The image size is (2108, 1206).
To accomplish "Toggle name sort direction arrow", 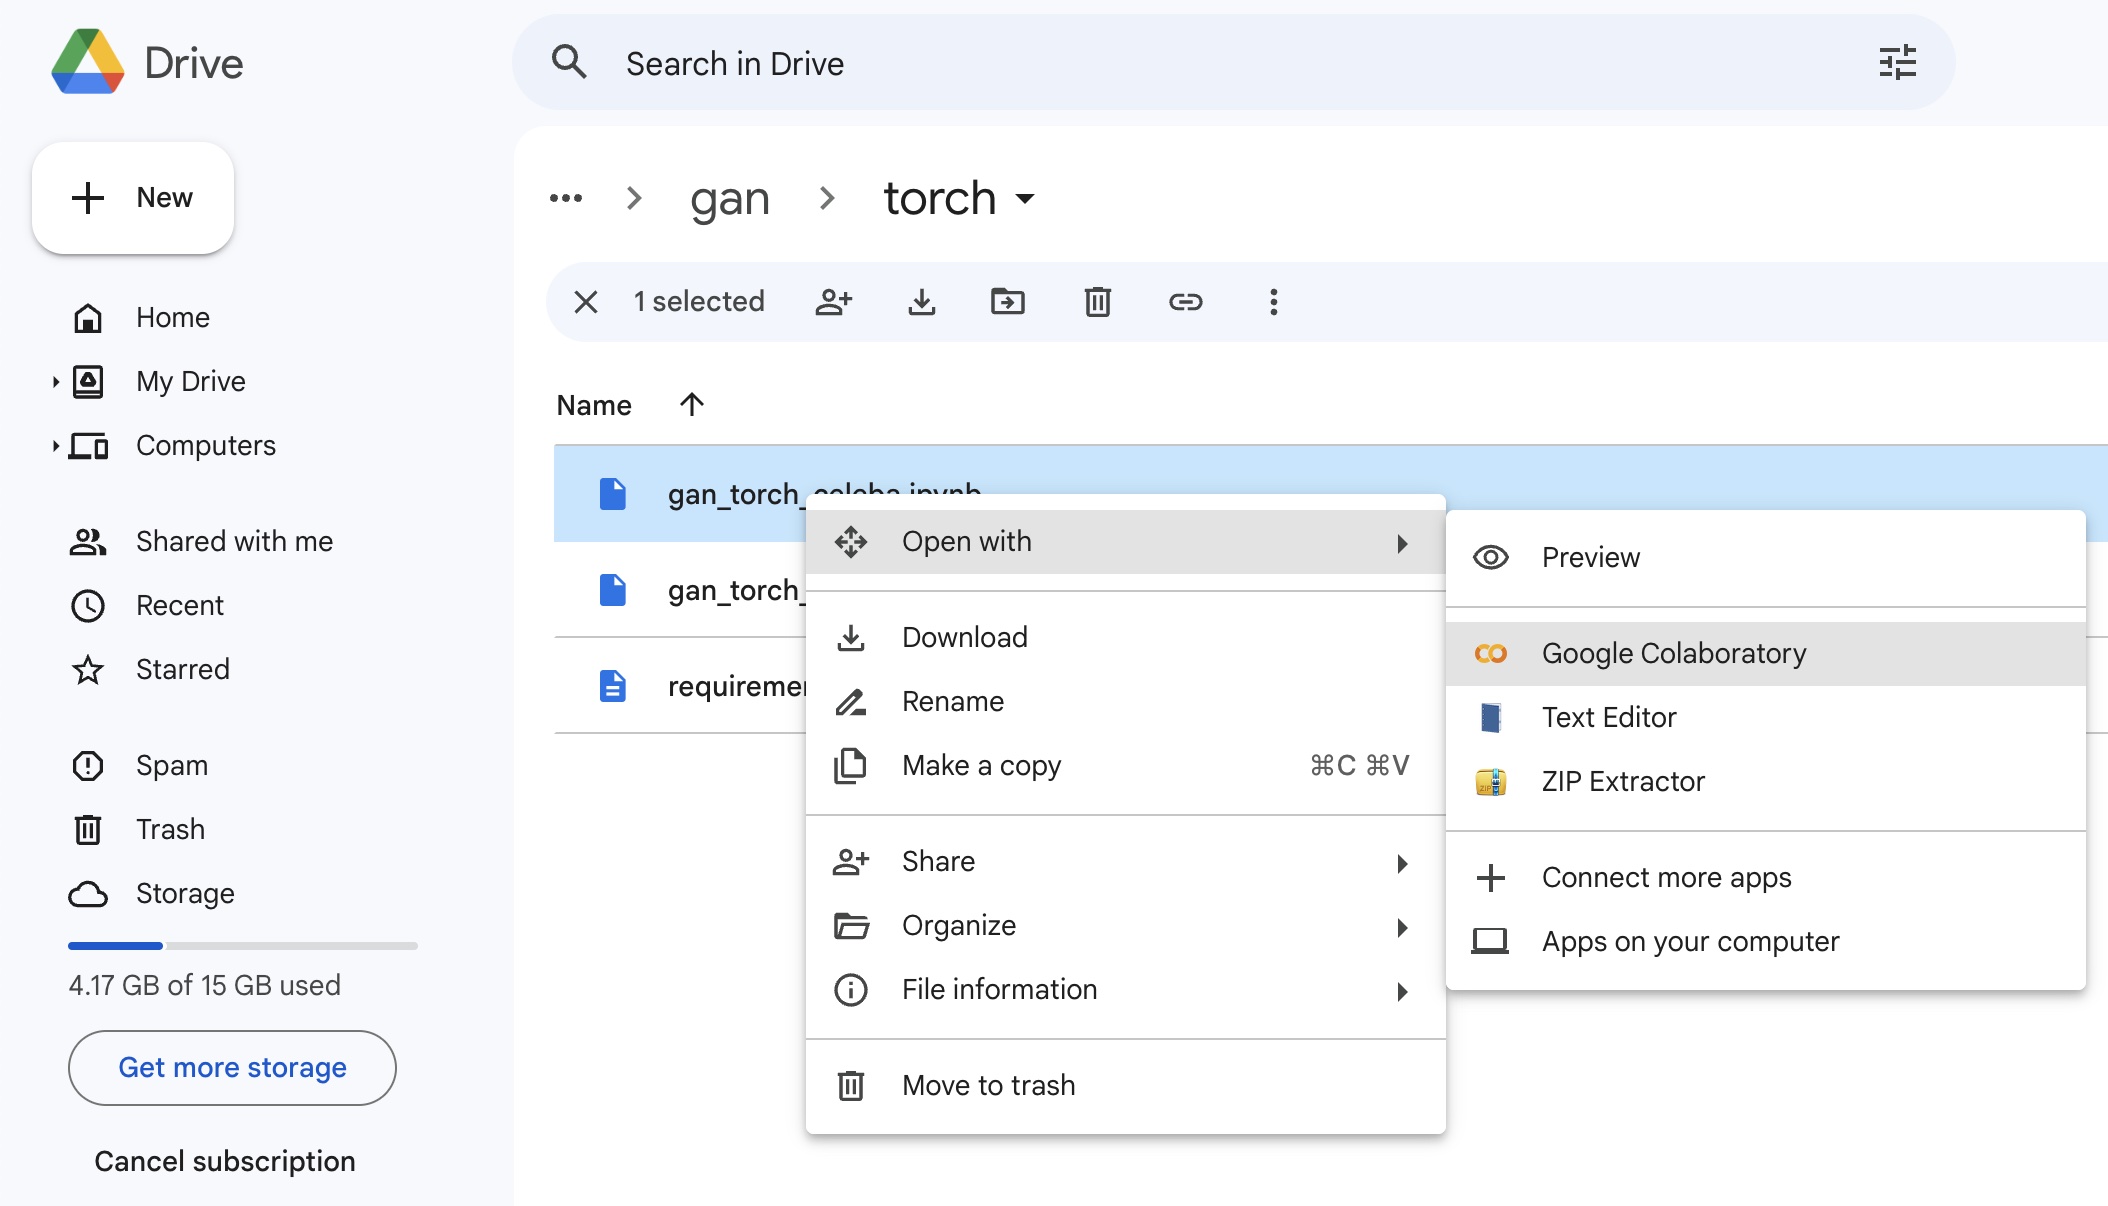I will click(x=692, y=405).
